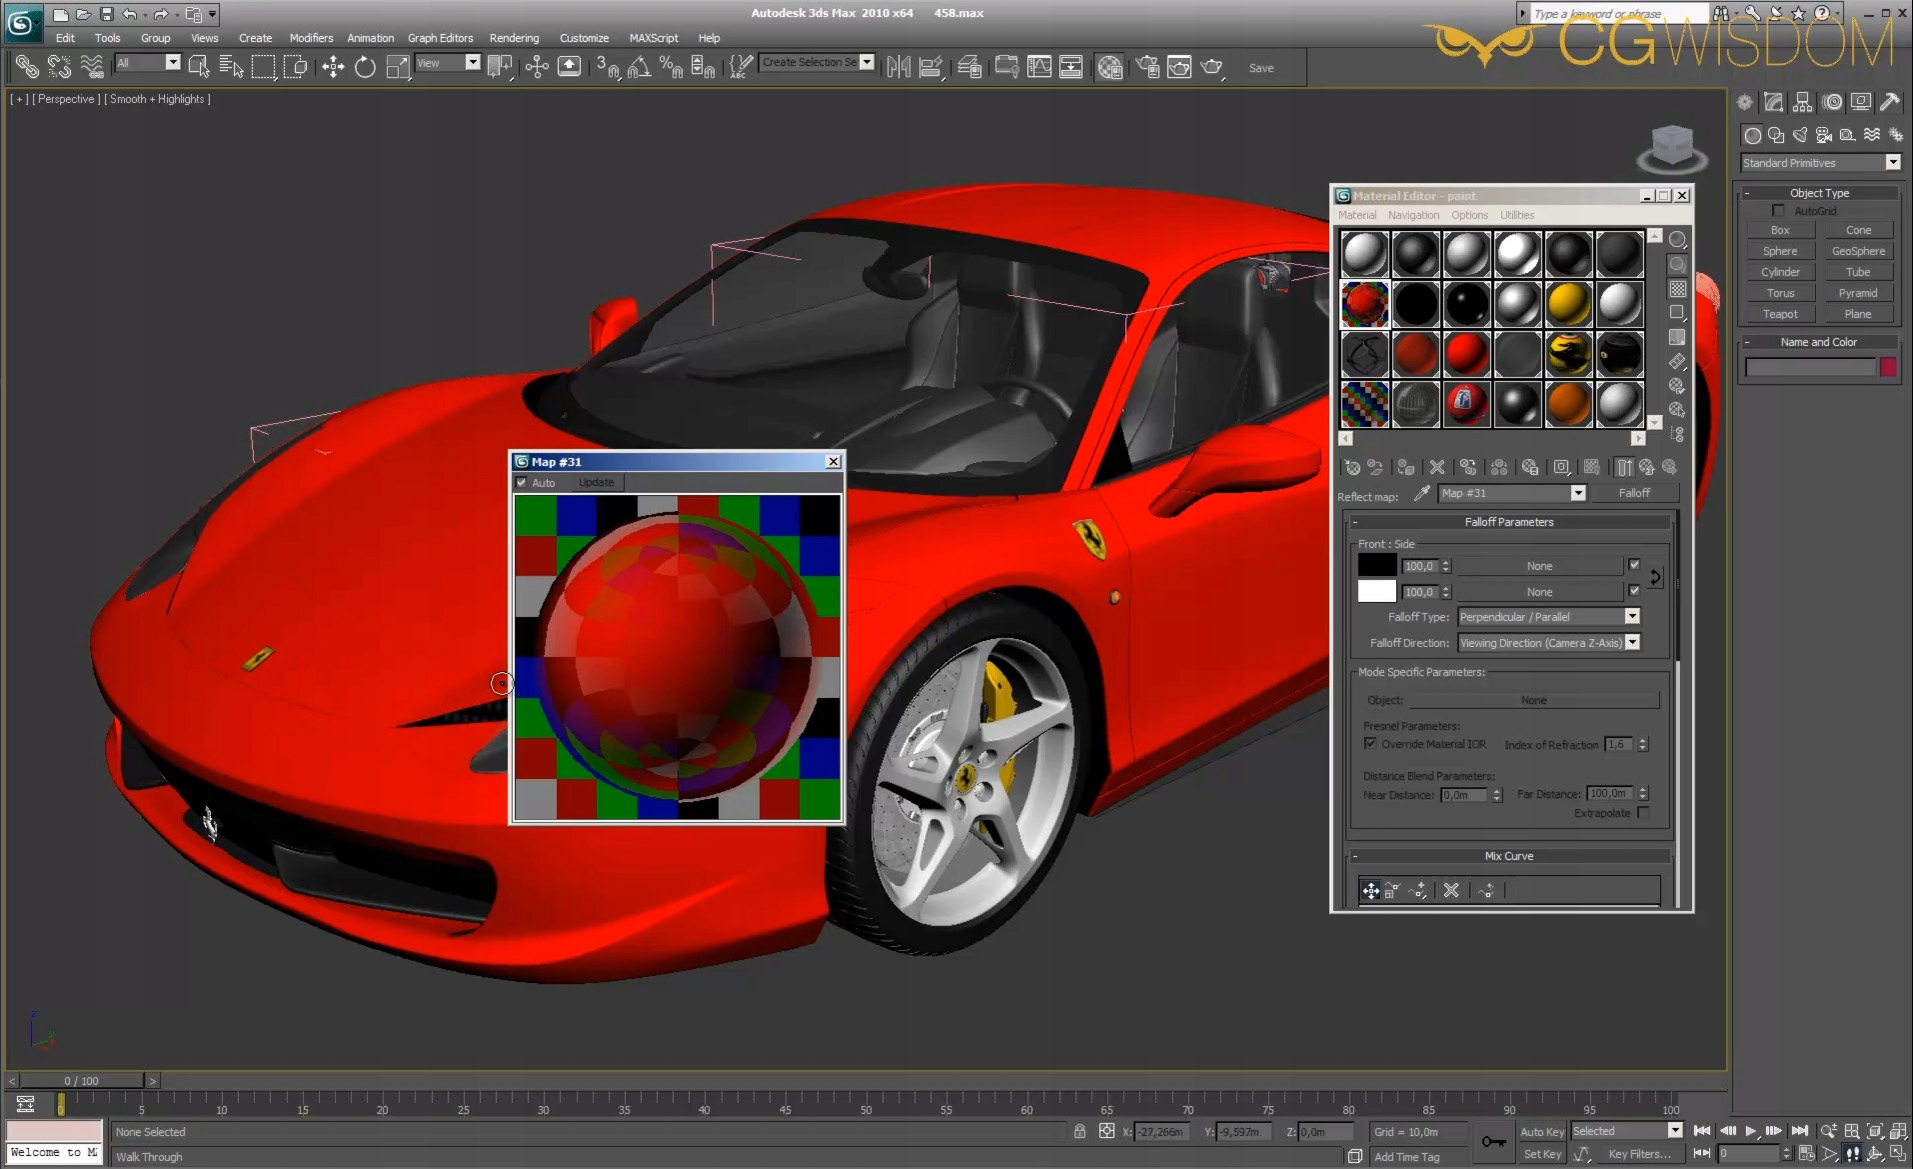1913x1169 pixels.
Task: Open the Falloff Type dropdown
Action: point(1632,617)
